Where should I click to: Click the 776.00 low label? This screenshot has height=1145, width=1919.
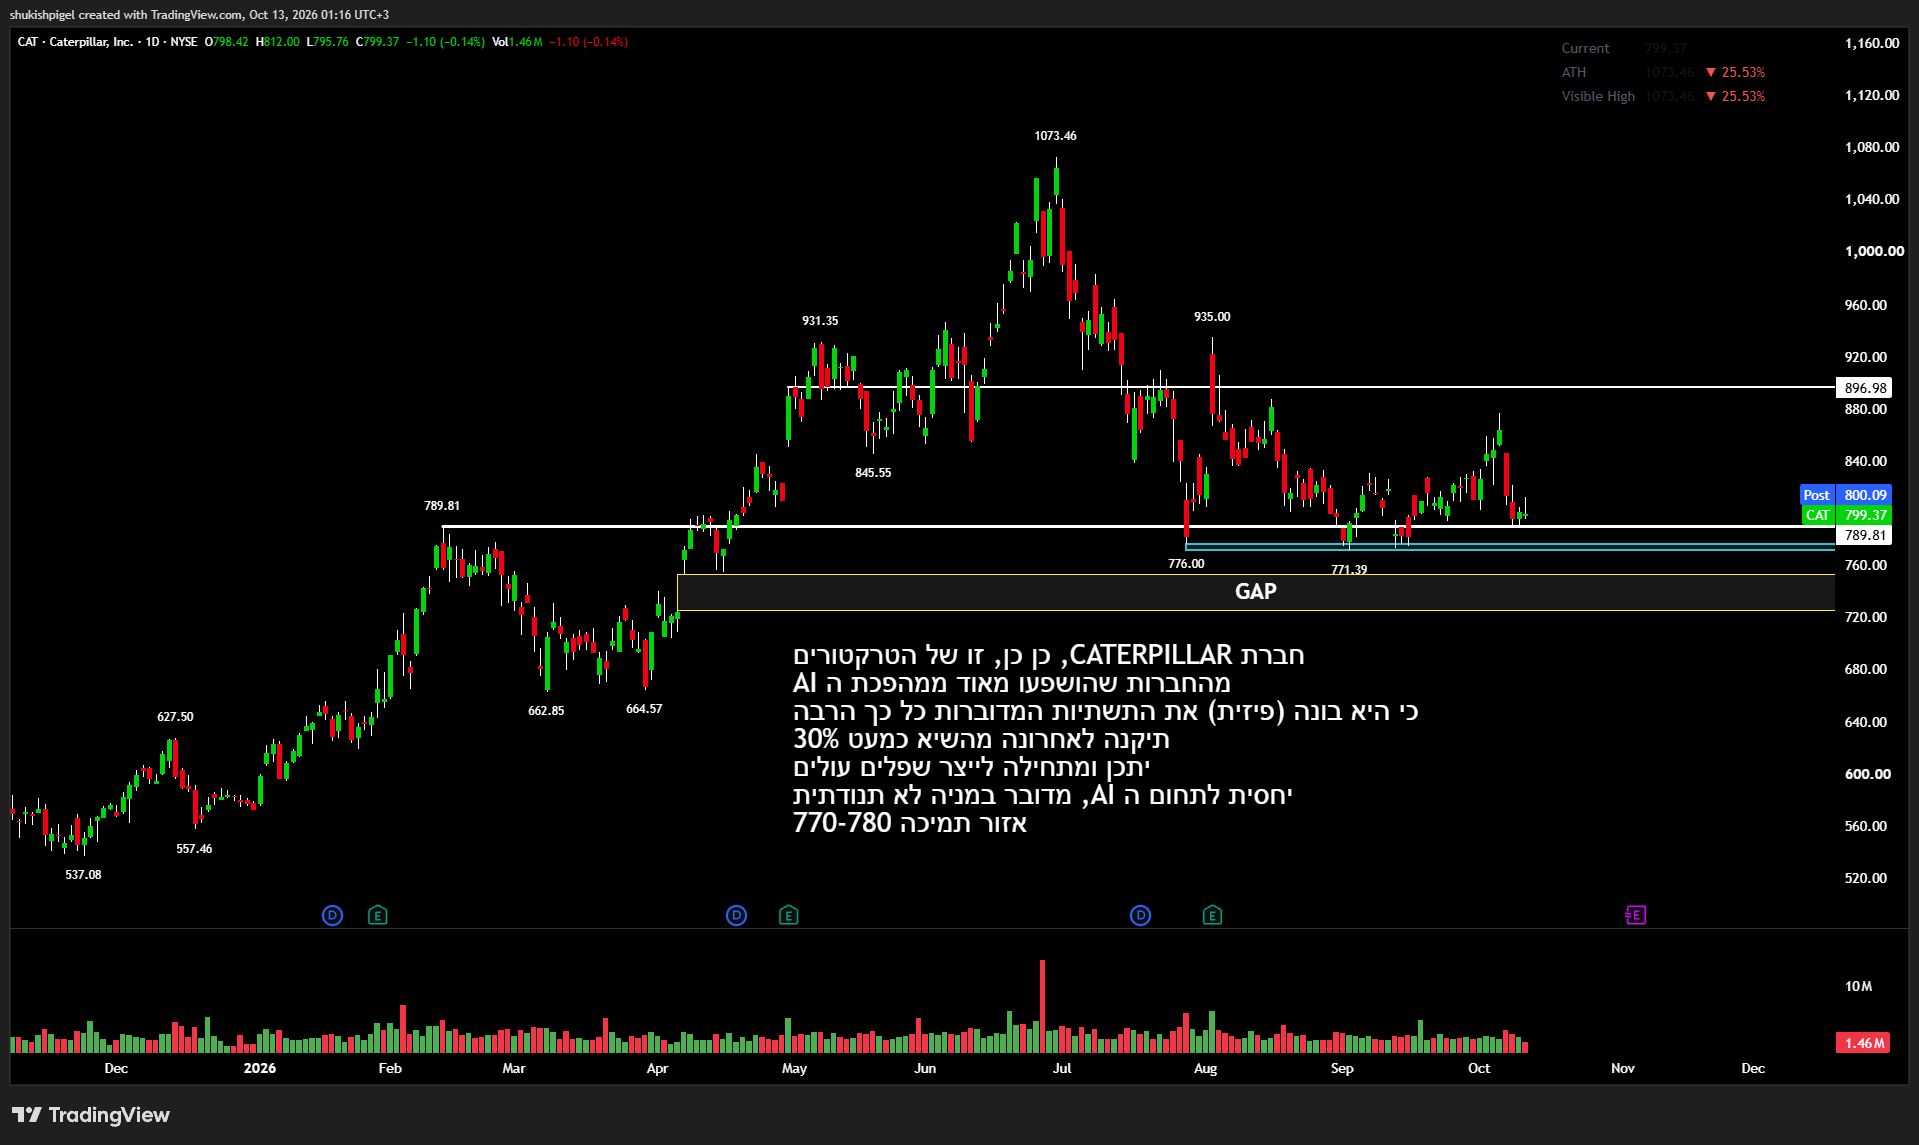(x=1186, y=564)
